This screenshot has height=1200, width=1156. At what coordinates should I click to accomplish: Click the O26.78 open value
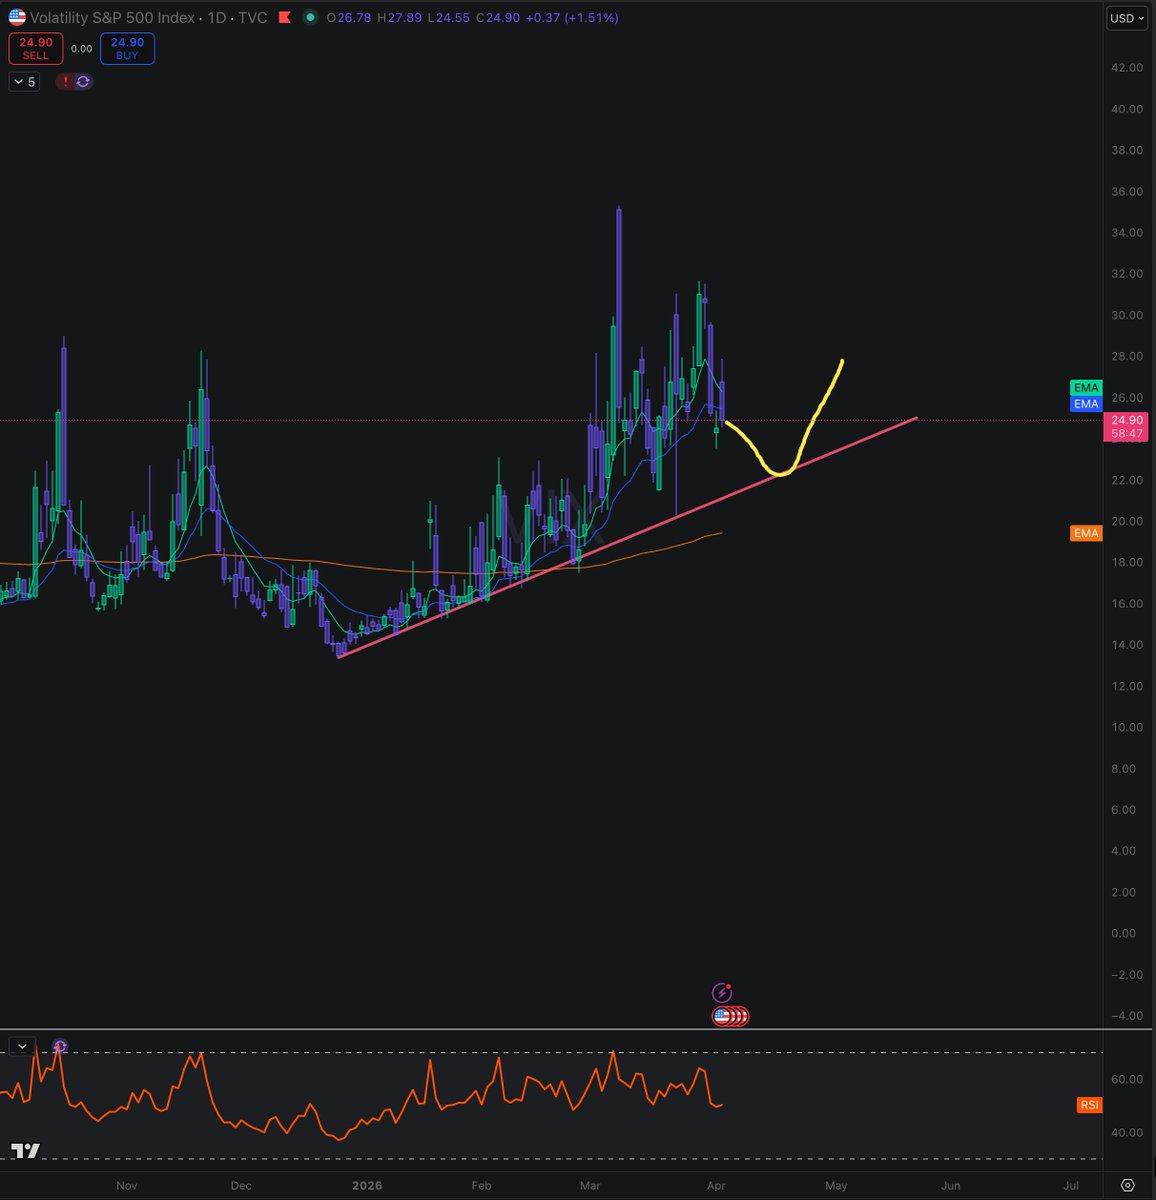click(351, 18)
